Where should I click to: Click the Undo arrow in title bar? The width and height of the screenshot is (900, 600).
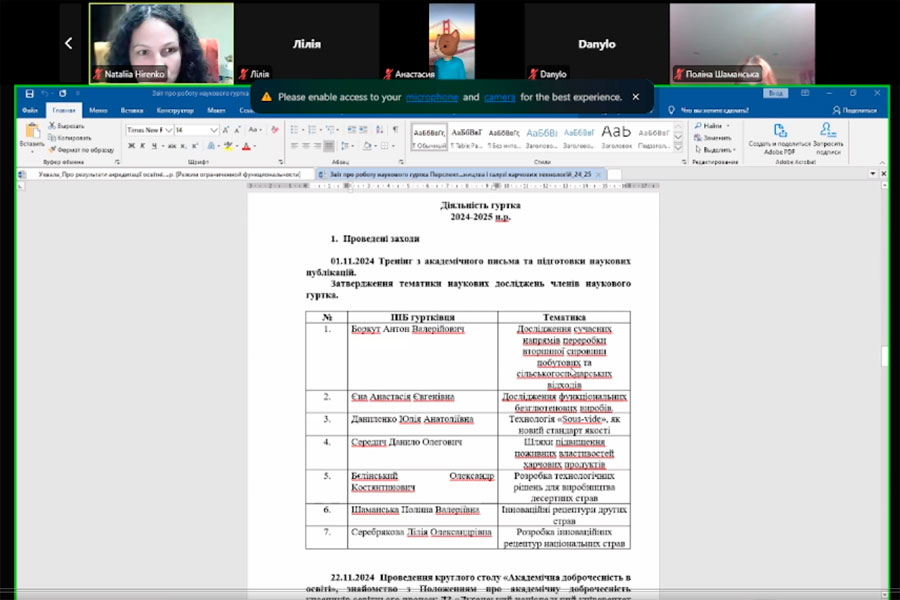point(45,94)
